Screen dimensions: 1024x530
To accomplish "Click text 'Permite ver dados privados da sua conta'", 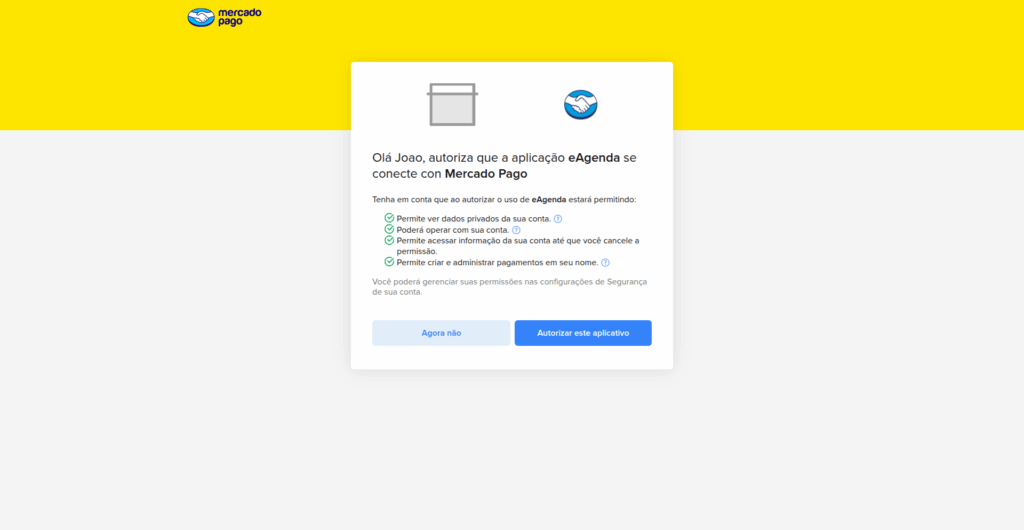I will click(473, 219).
